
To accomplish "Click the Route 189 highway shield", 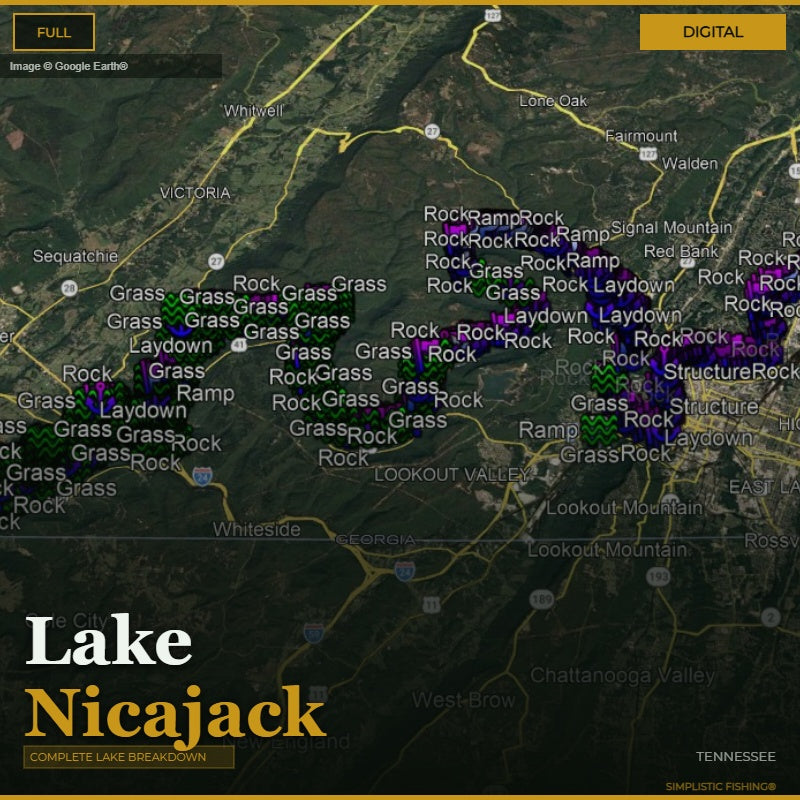I will click(x=542, y=599).
